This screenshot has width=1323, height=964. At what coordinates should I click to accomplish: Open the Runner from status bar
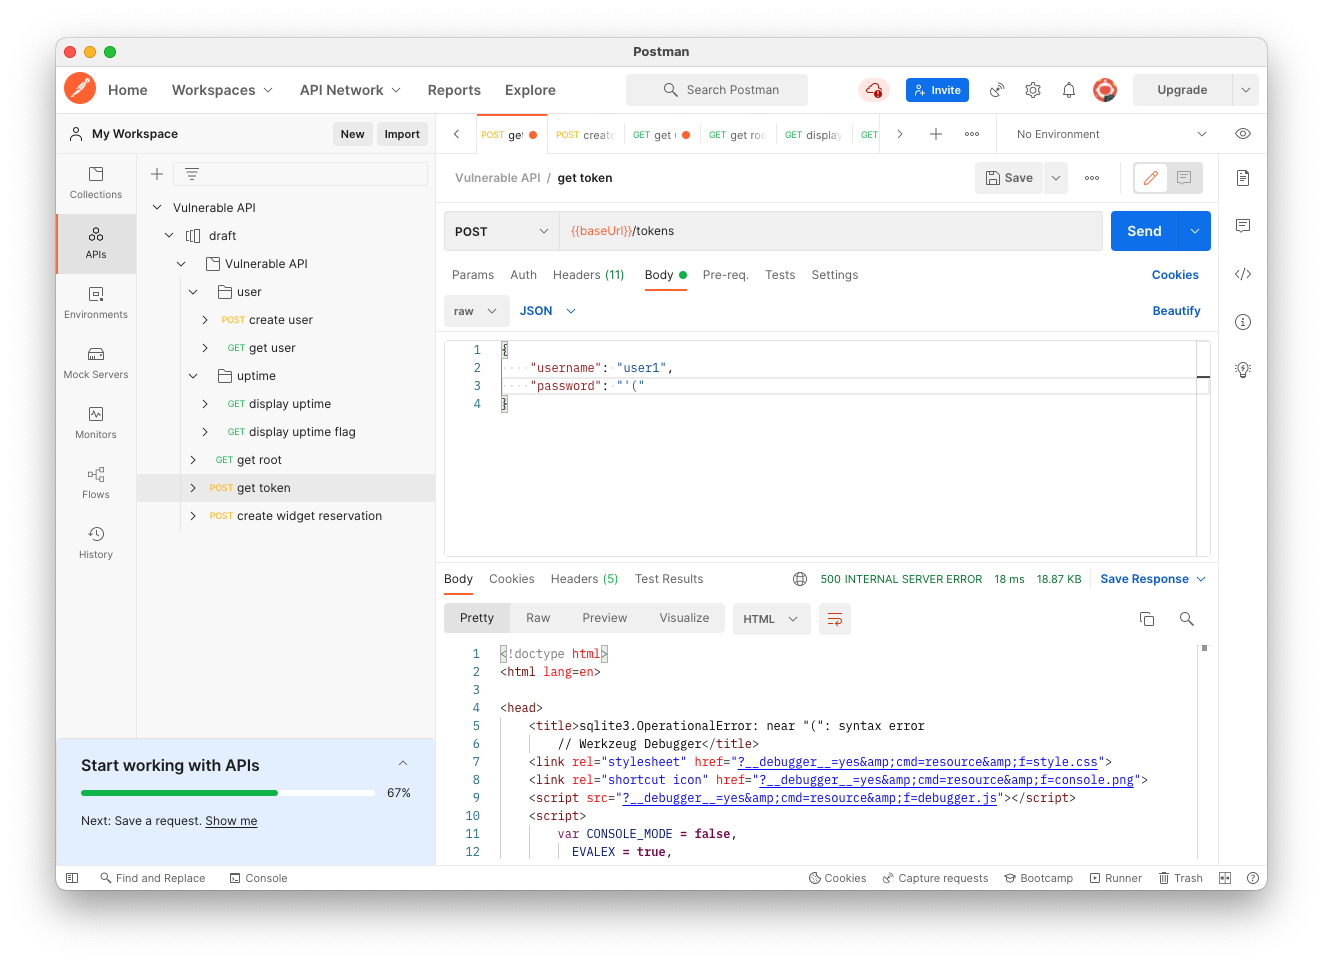point(1115,878)
